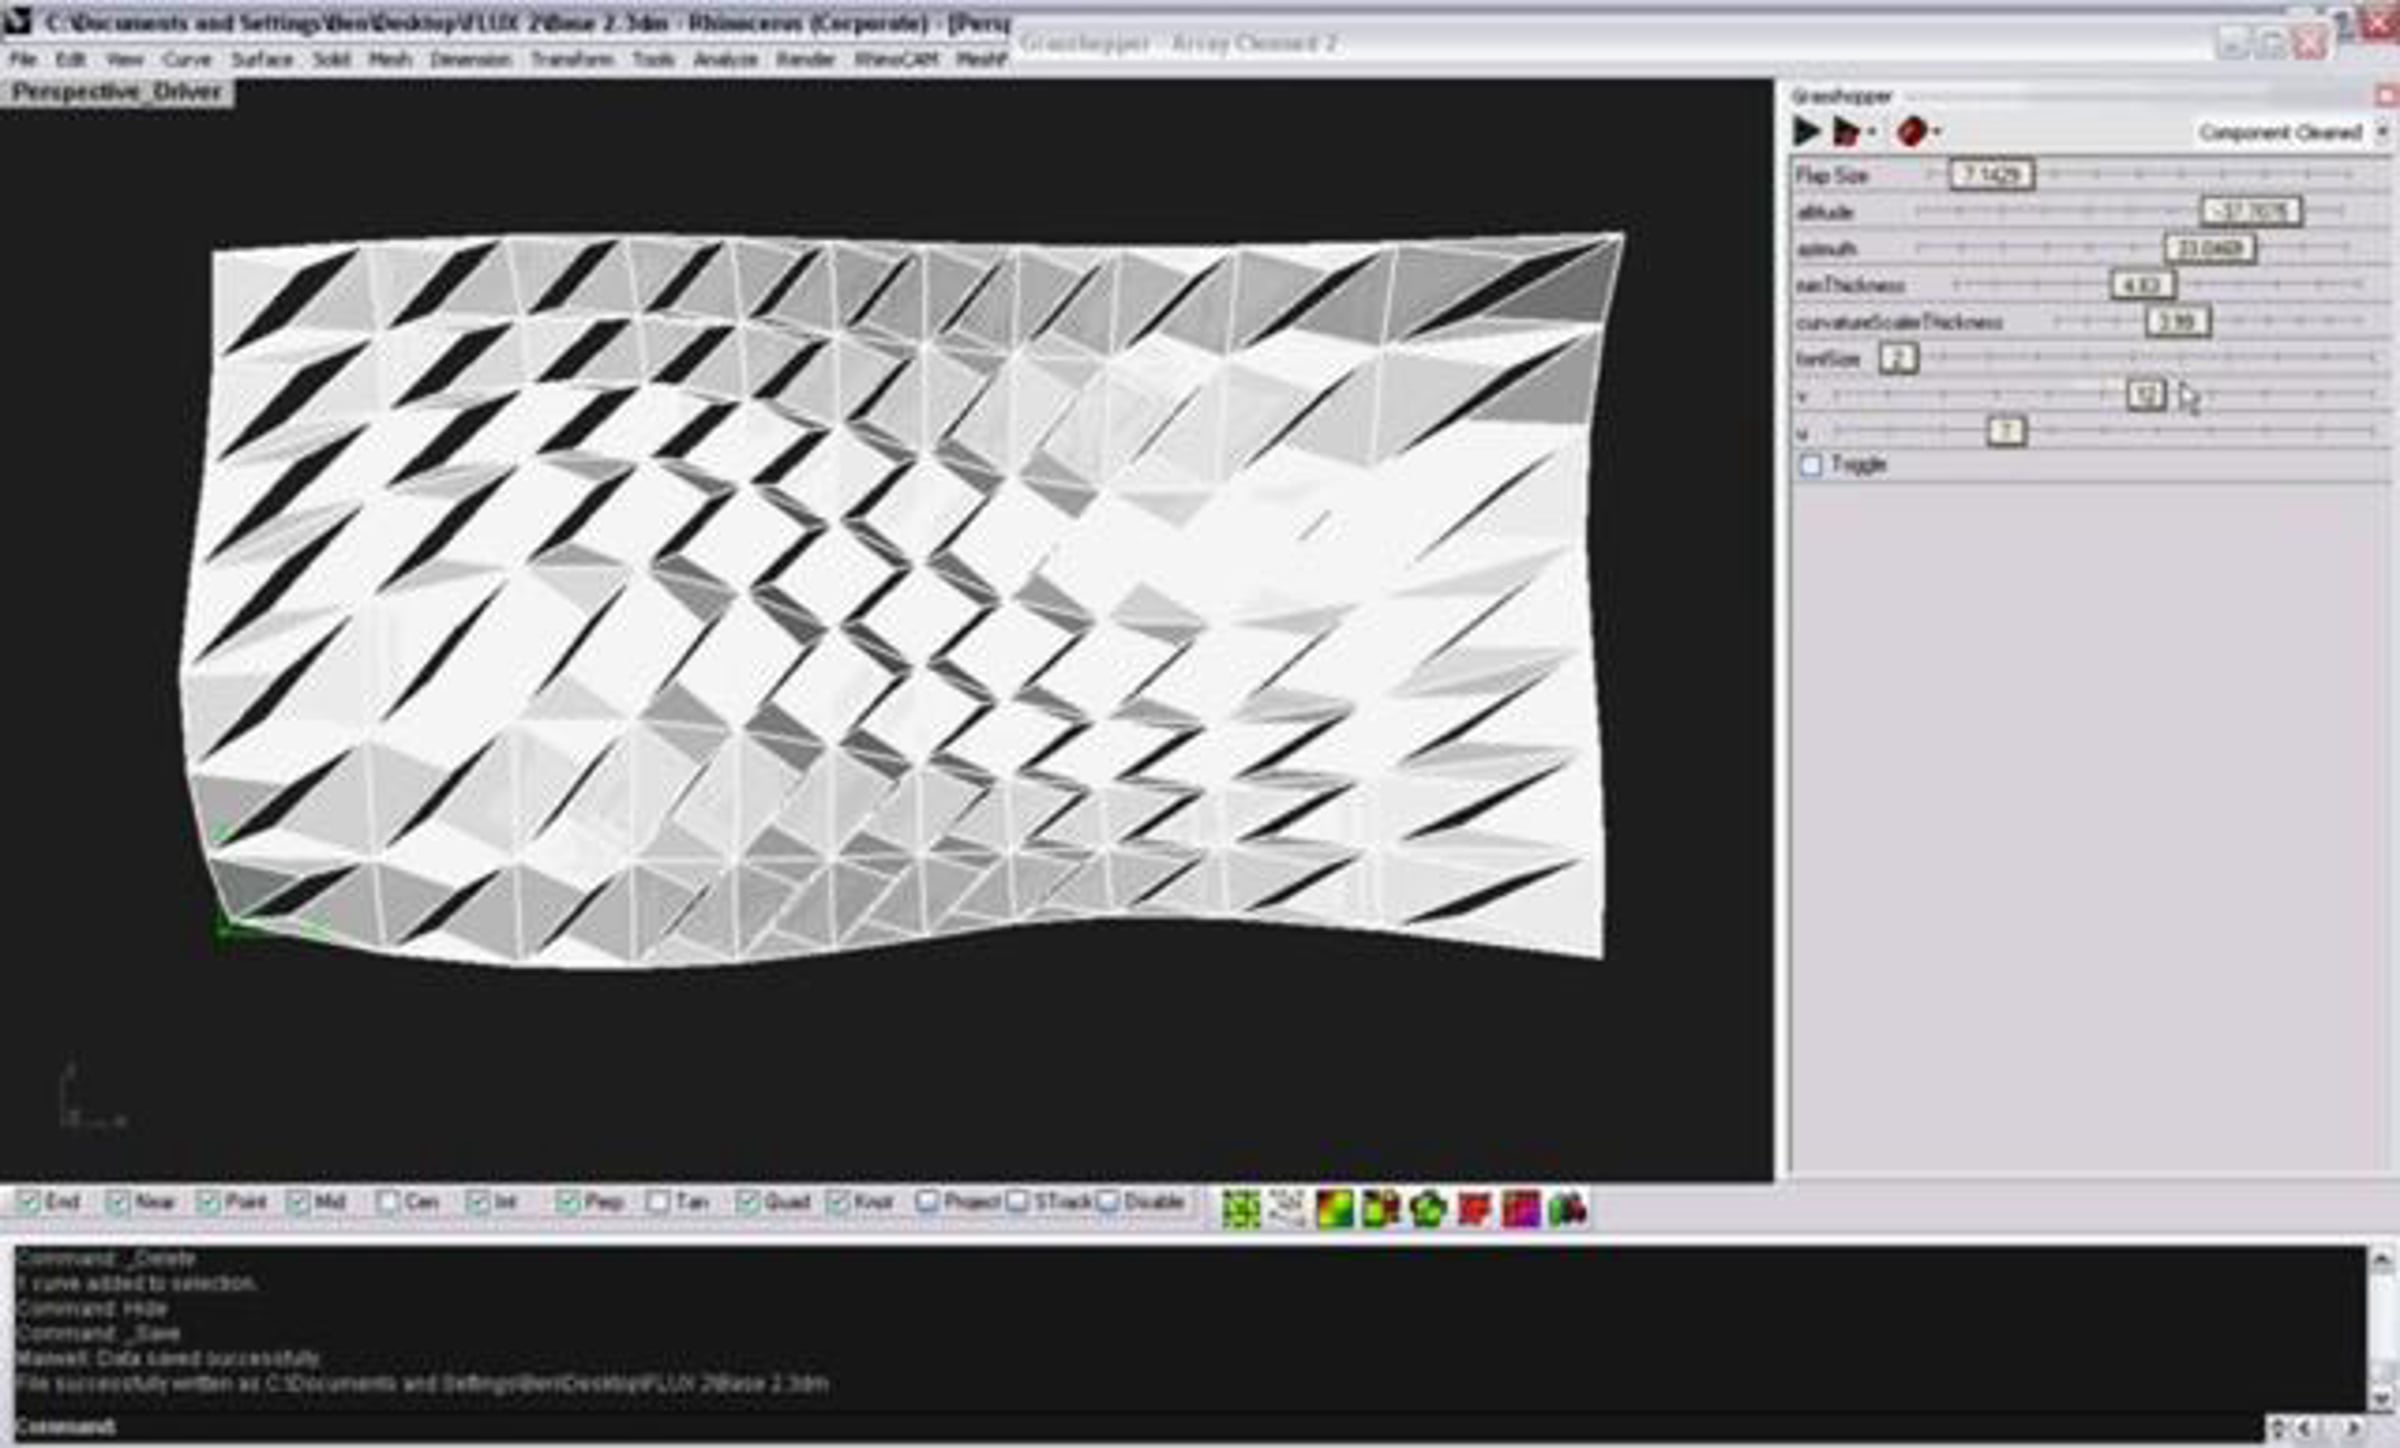Click the green-and-red cube icon in bottom toolbar
2400x1448 pixels.
pyautogui.click(x=1381, y=1209)
